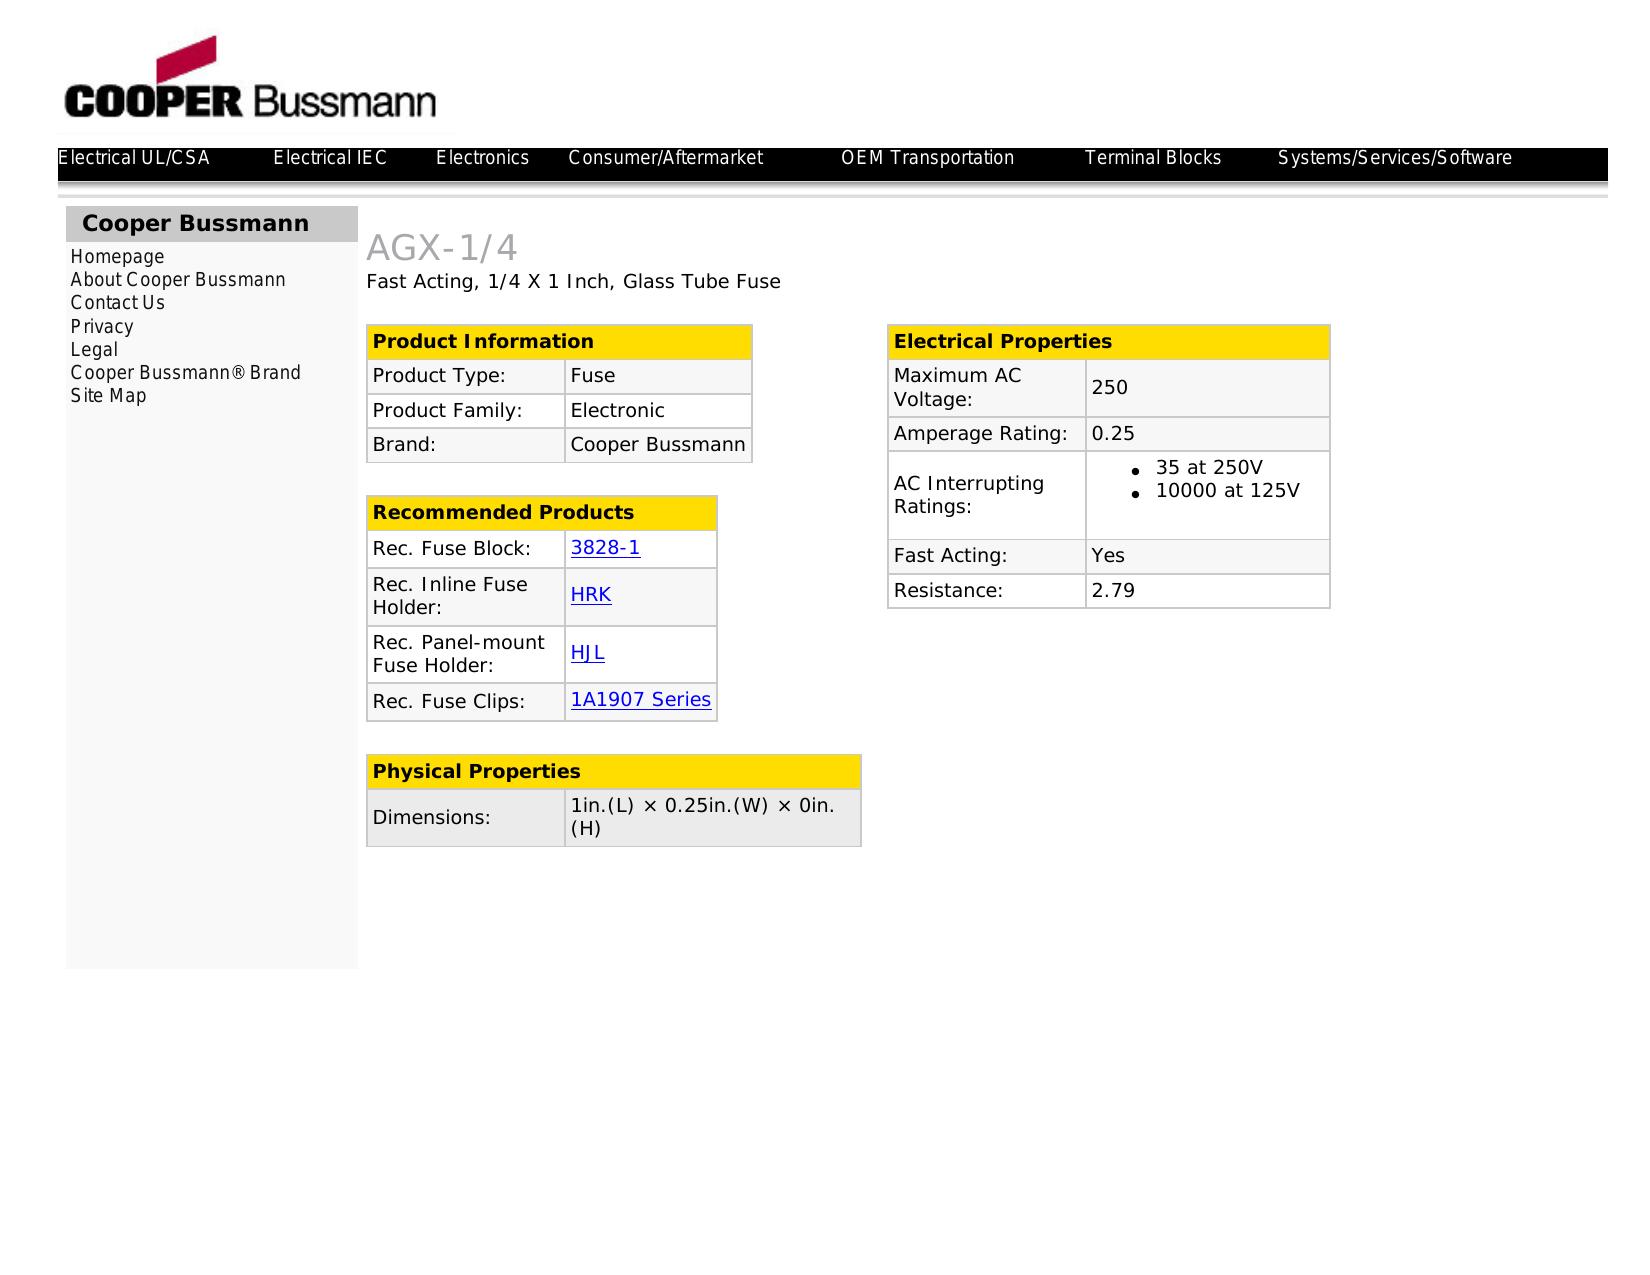The image size is (1650, 1275).
Task: Open the HRK inline fuse holder link
Action: (x=591, y=595)
